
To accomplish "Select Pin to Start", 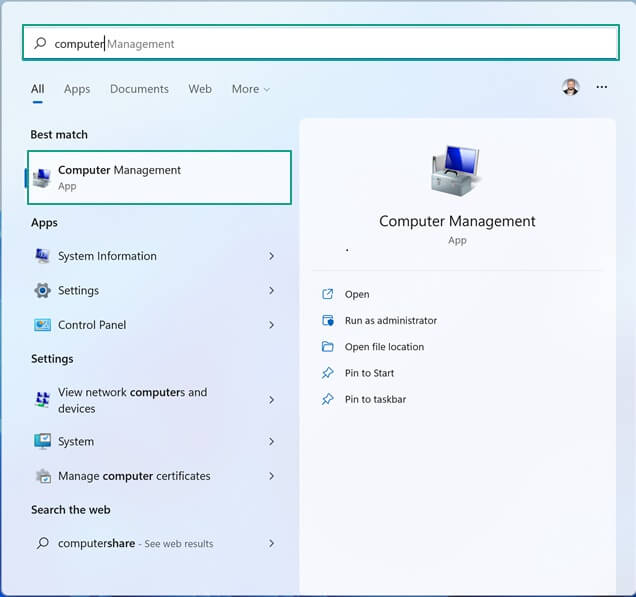I will [369, 373].
